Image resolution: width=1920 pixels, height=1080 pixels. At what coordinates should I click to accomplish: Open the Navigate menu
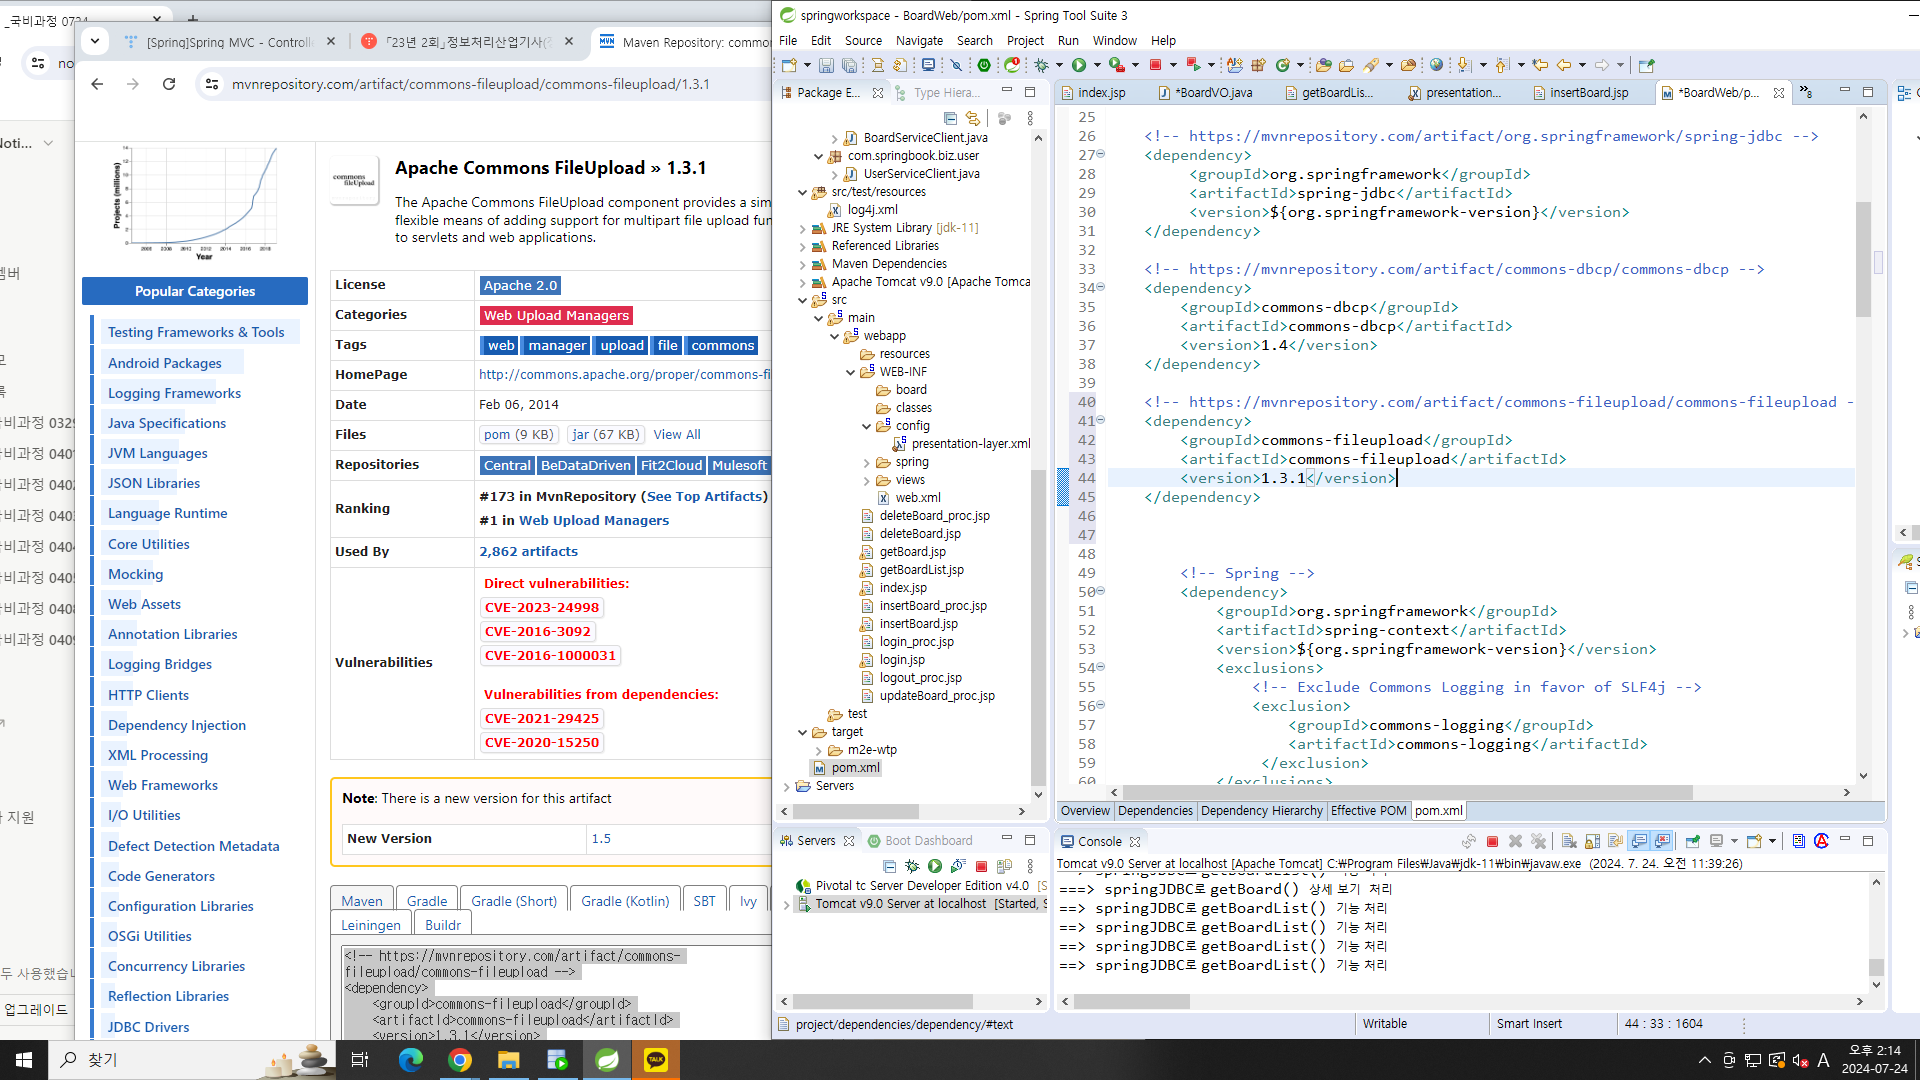pos(918,41)
